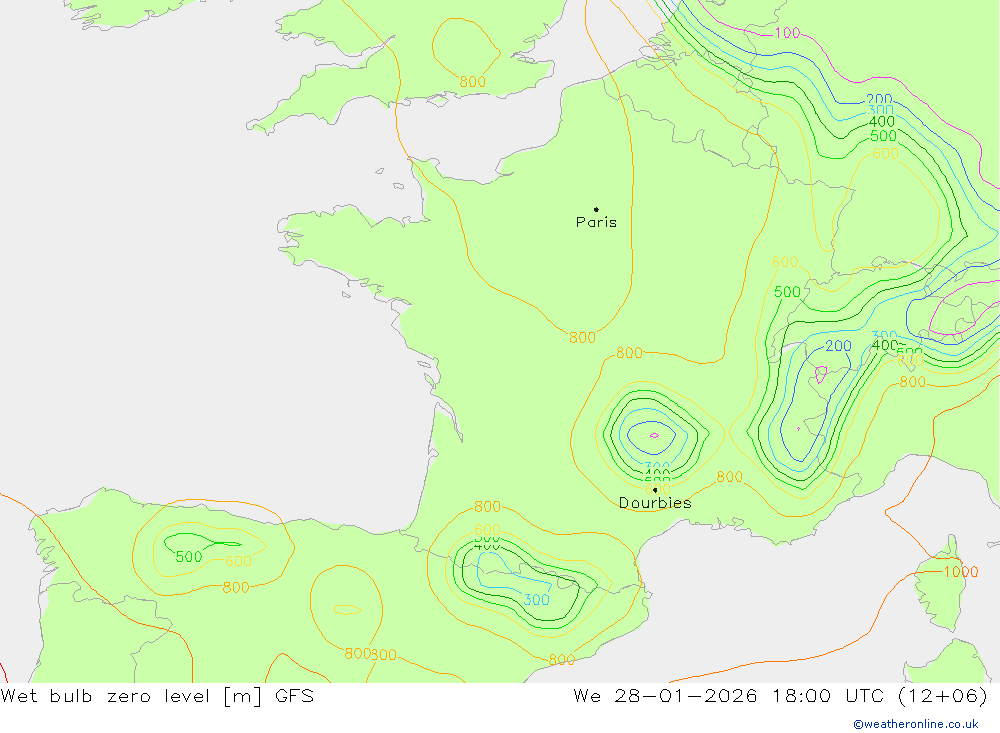Click the cyan 300 label in the Pyrenees
Viewport: 1000px width, 733px height.
point(536,600)
